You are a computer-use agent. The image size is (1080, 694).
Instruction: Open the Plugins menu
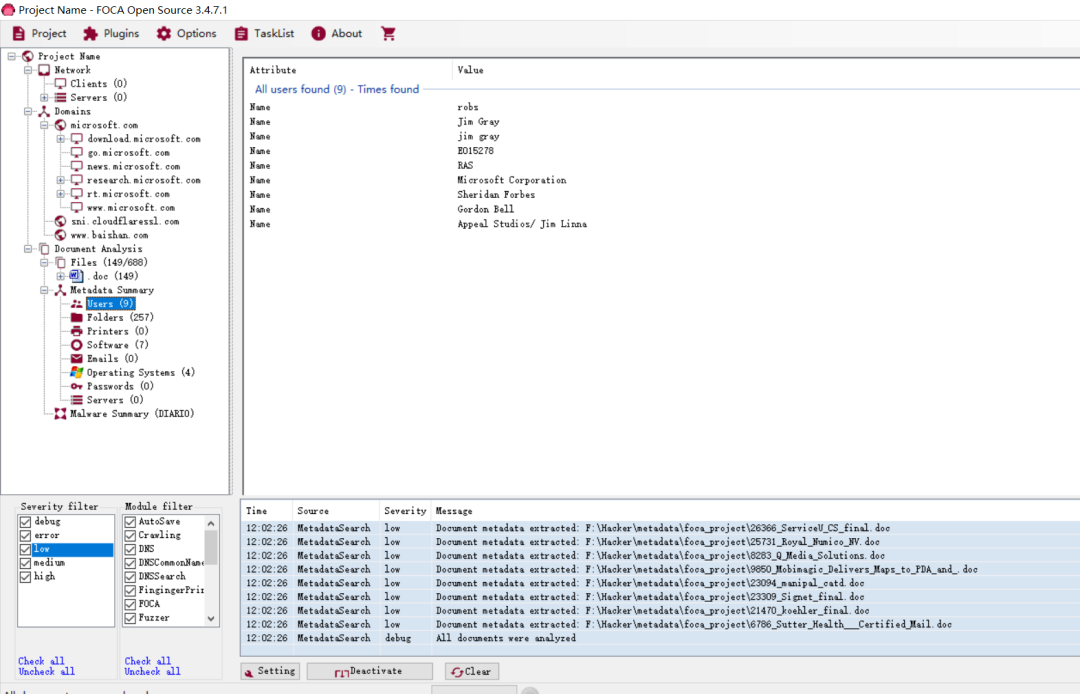[111, 34]
